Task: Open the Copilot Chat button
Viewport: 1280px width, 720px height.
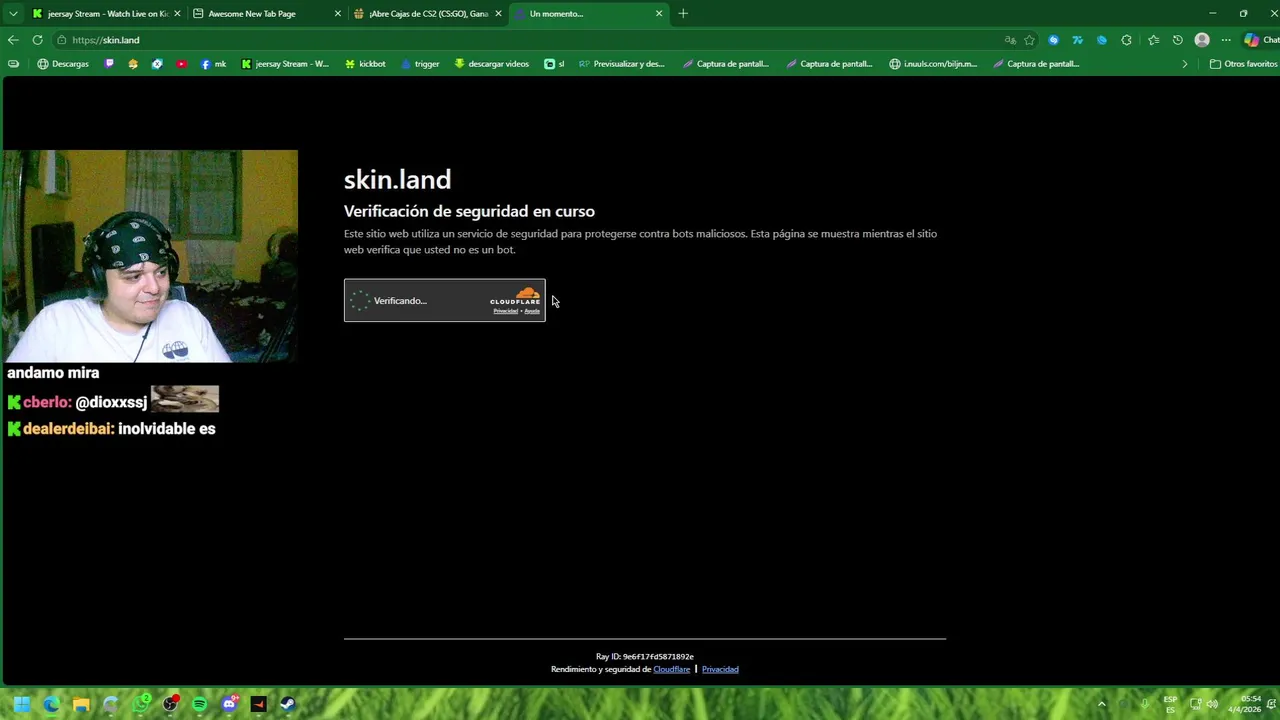Action: point(1261,40)
